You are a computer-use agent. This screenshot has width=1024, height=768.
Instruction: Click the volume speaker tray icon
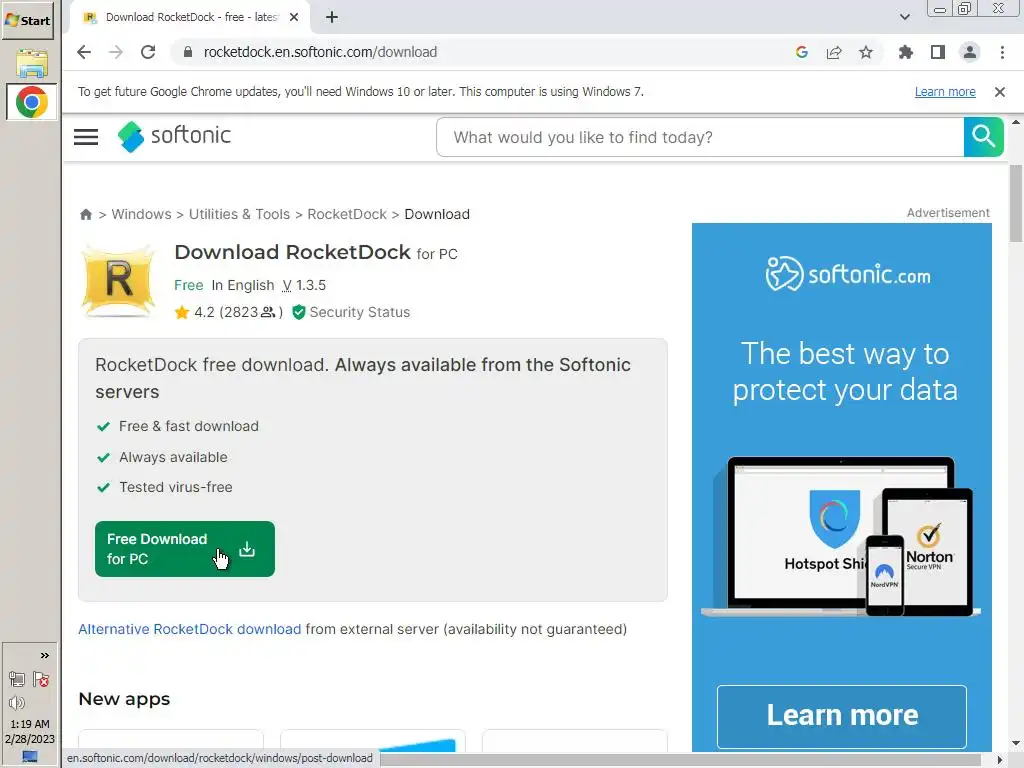coord(17,703)
